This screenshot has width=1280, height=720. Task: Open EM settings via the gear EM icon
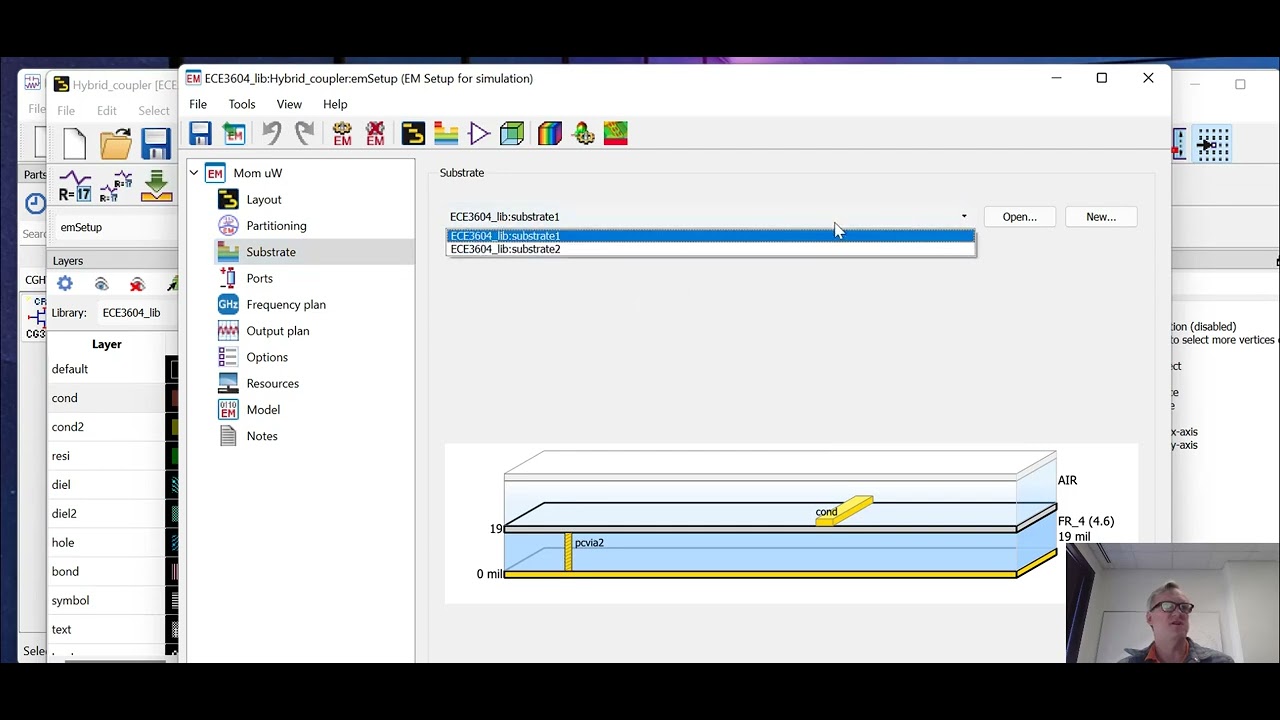pyautogui.click(x=342, y=134)
